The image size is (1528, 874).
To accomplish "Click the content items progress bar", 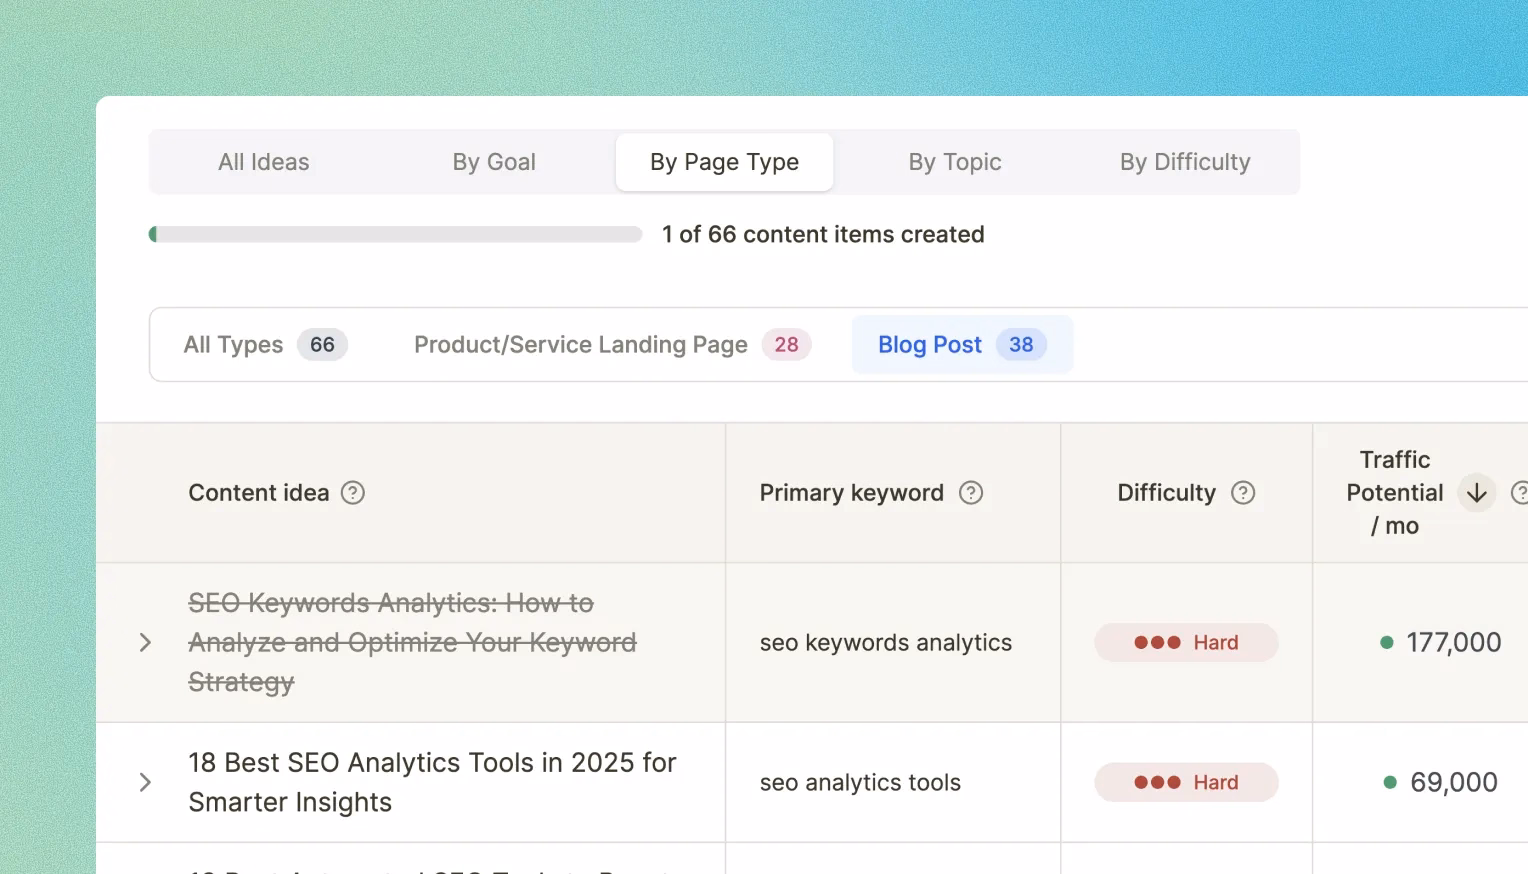I will coord(396,235).
